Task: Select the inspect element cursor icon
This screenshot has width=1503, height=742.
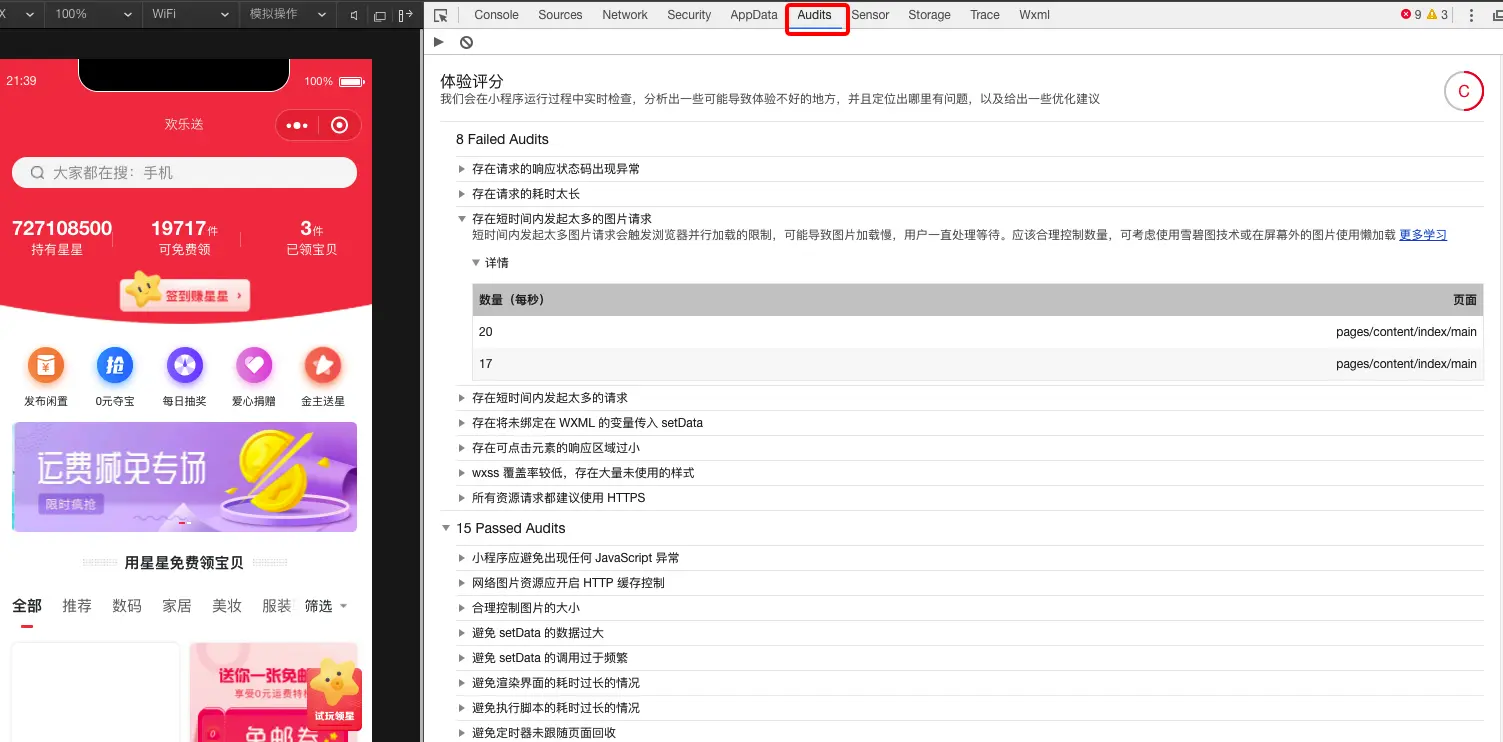Action: (x=441, y=15)
